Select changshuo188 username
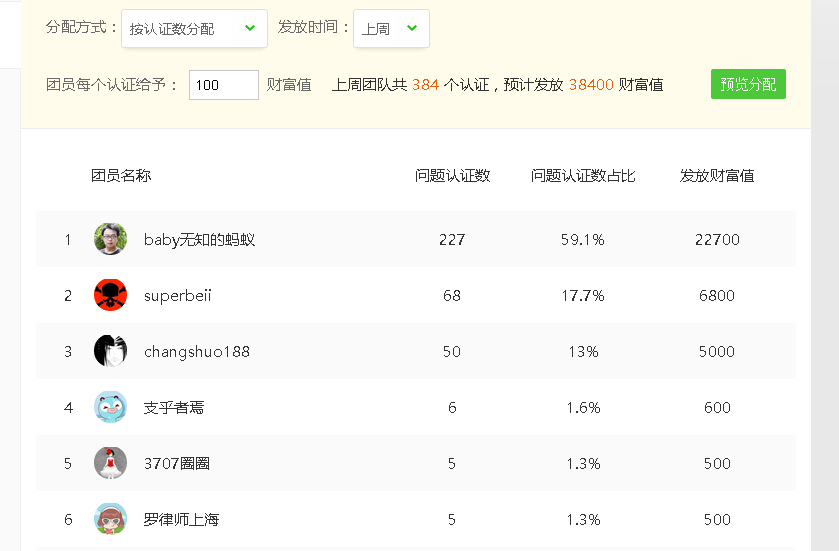This screenshot has height=551, width=839. click(197, 351)
